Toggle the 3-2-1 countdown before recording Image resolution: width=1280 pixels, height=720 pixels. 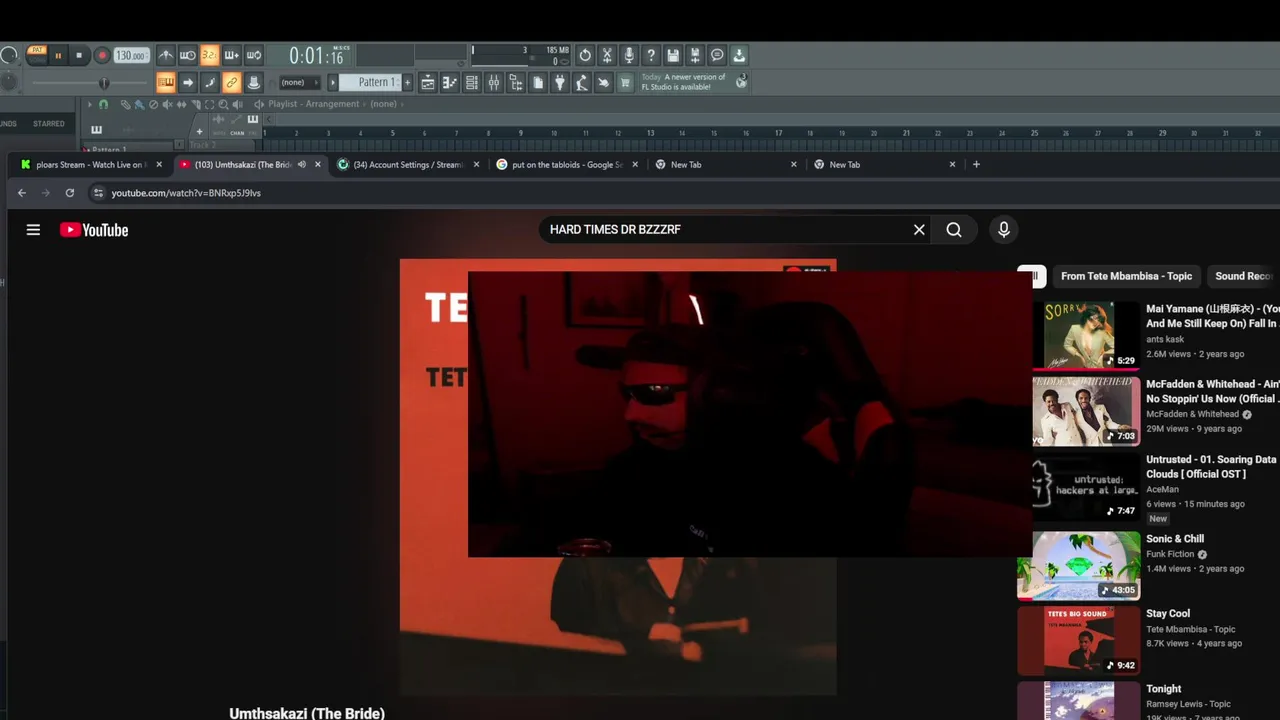pos(210,55)
